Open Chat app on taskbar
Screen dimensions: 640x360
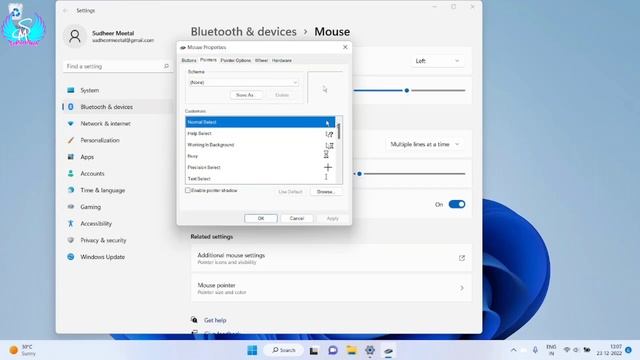pyautogui.click(x=333, y=350)
